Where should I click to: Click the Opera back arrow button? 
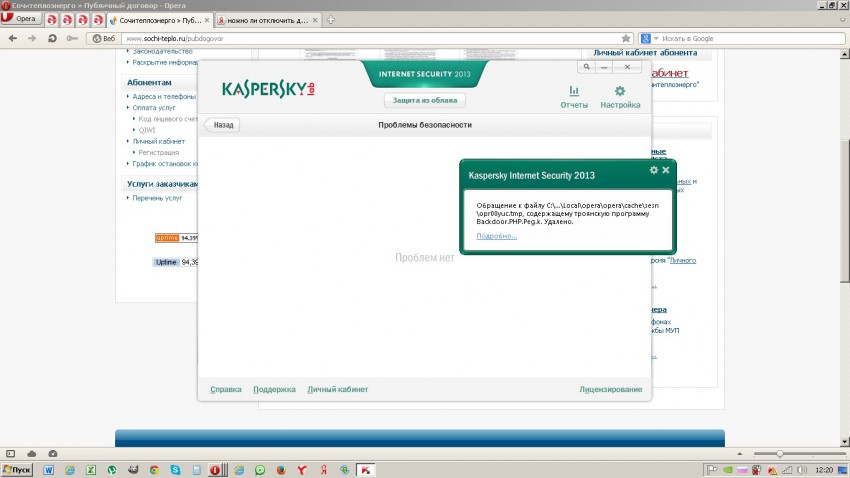[x=11, y=38]
